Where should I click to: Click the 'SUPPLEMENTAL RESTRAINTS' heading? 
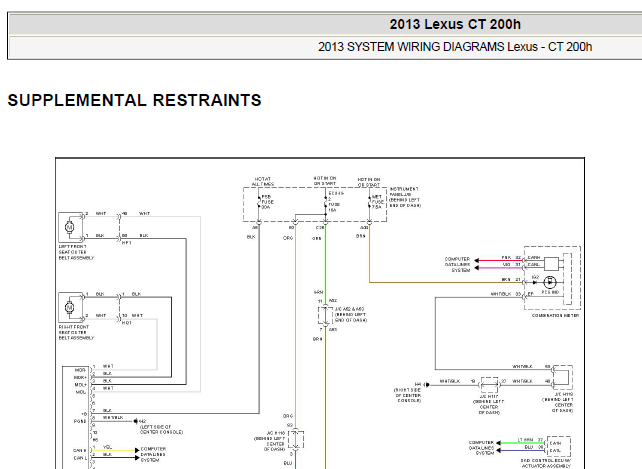coord(134,100)
